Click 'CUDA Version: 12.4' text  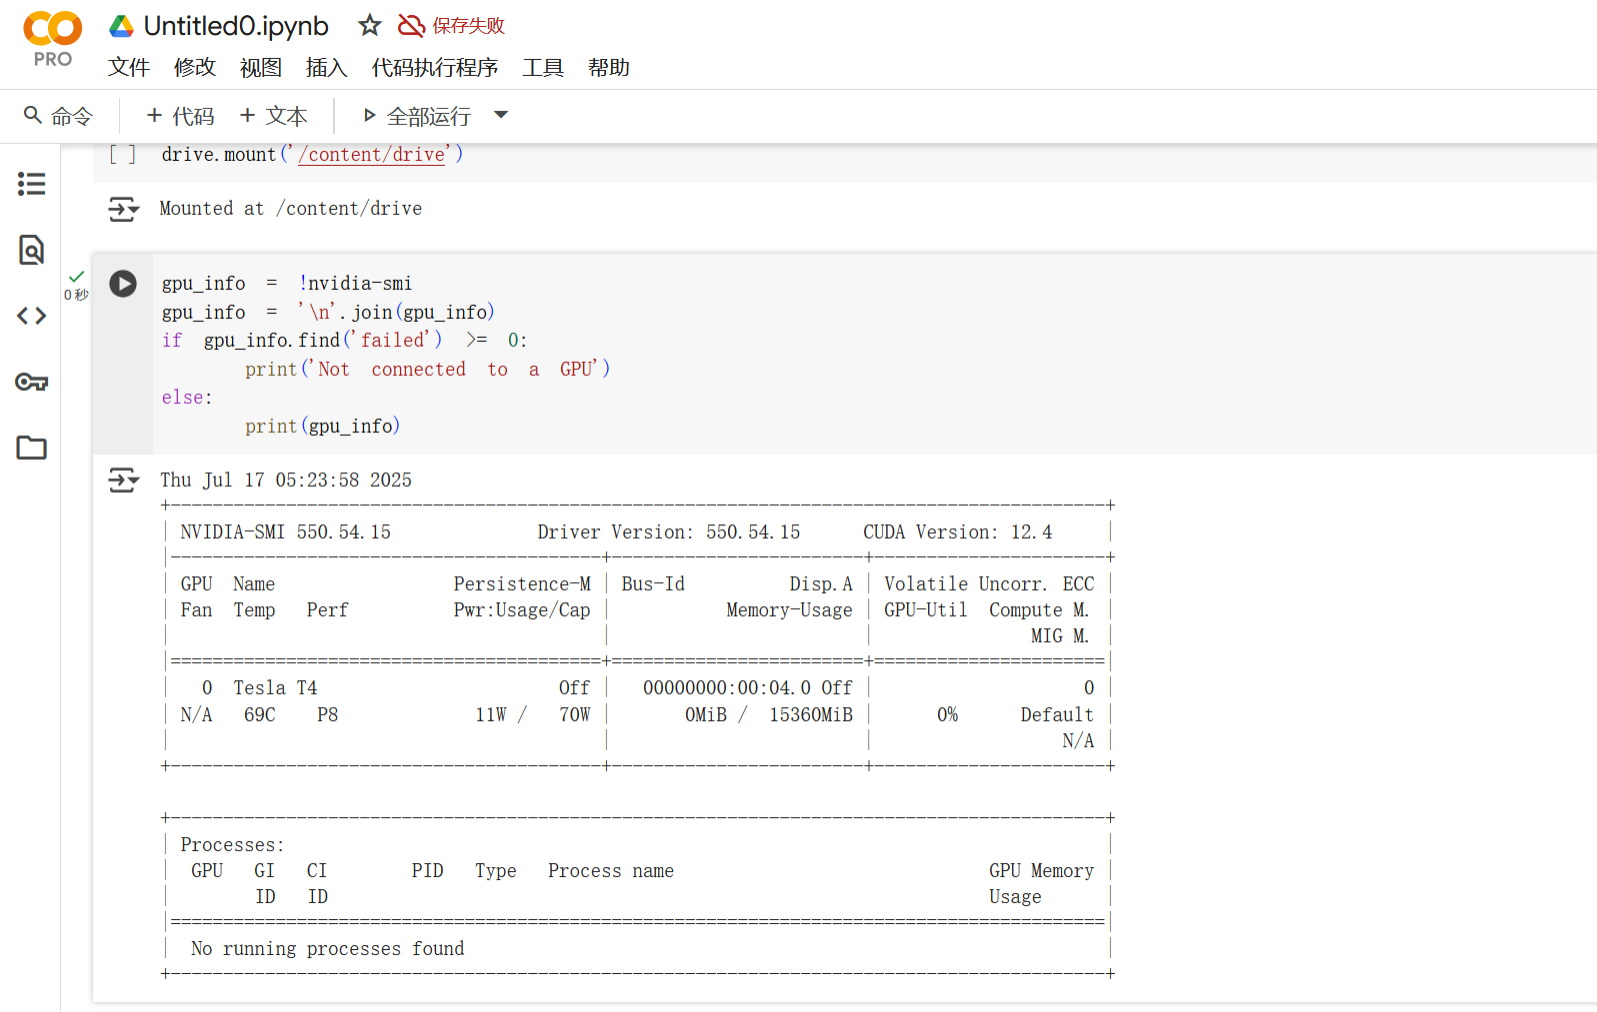pos(958,533)
